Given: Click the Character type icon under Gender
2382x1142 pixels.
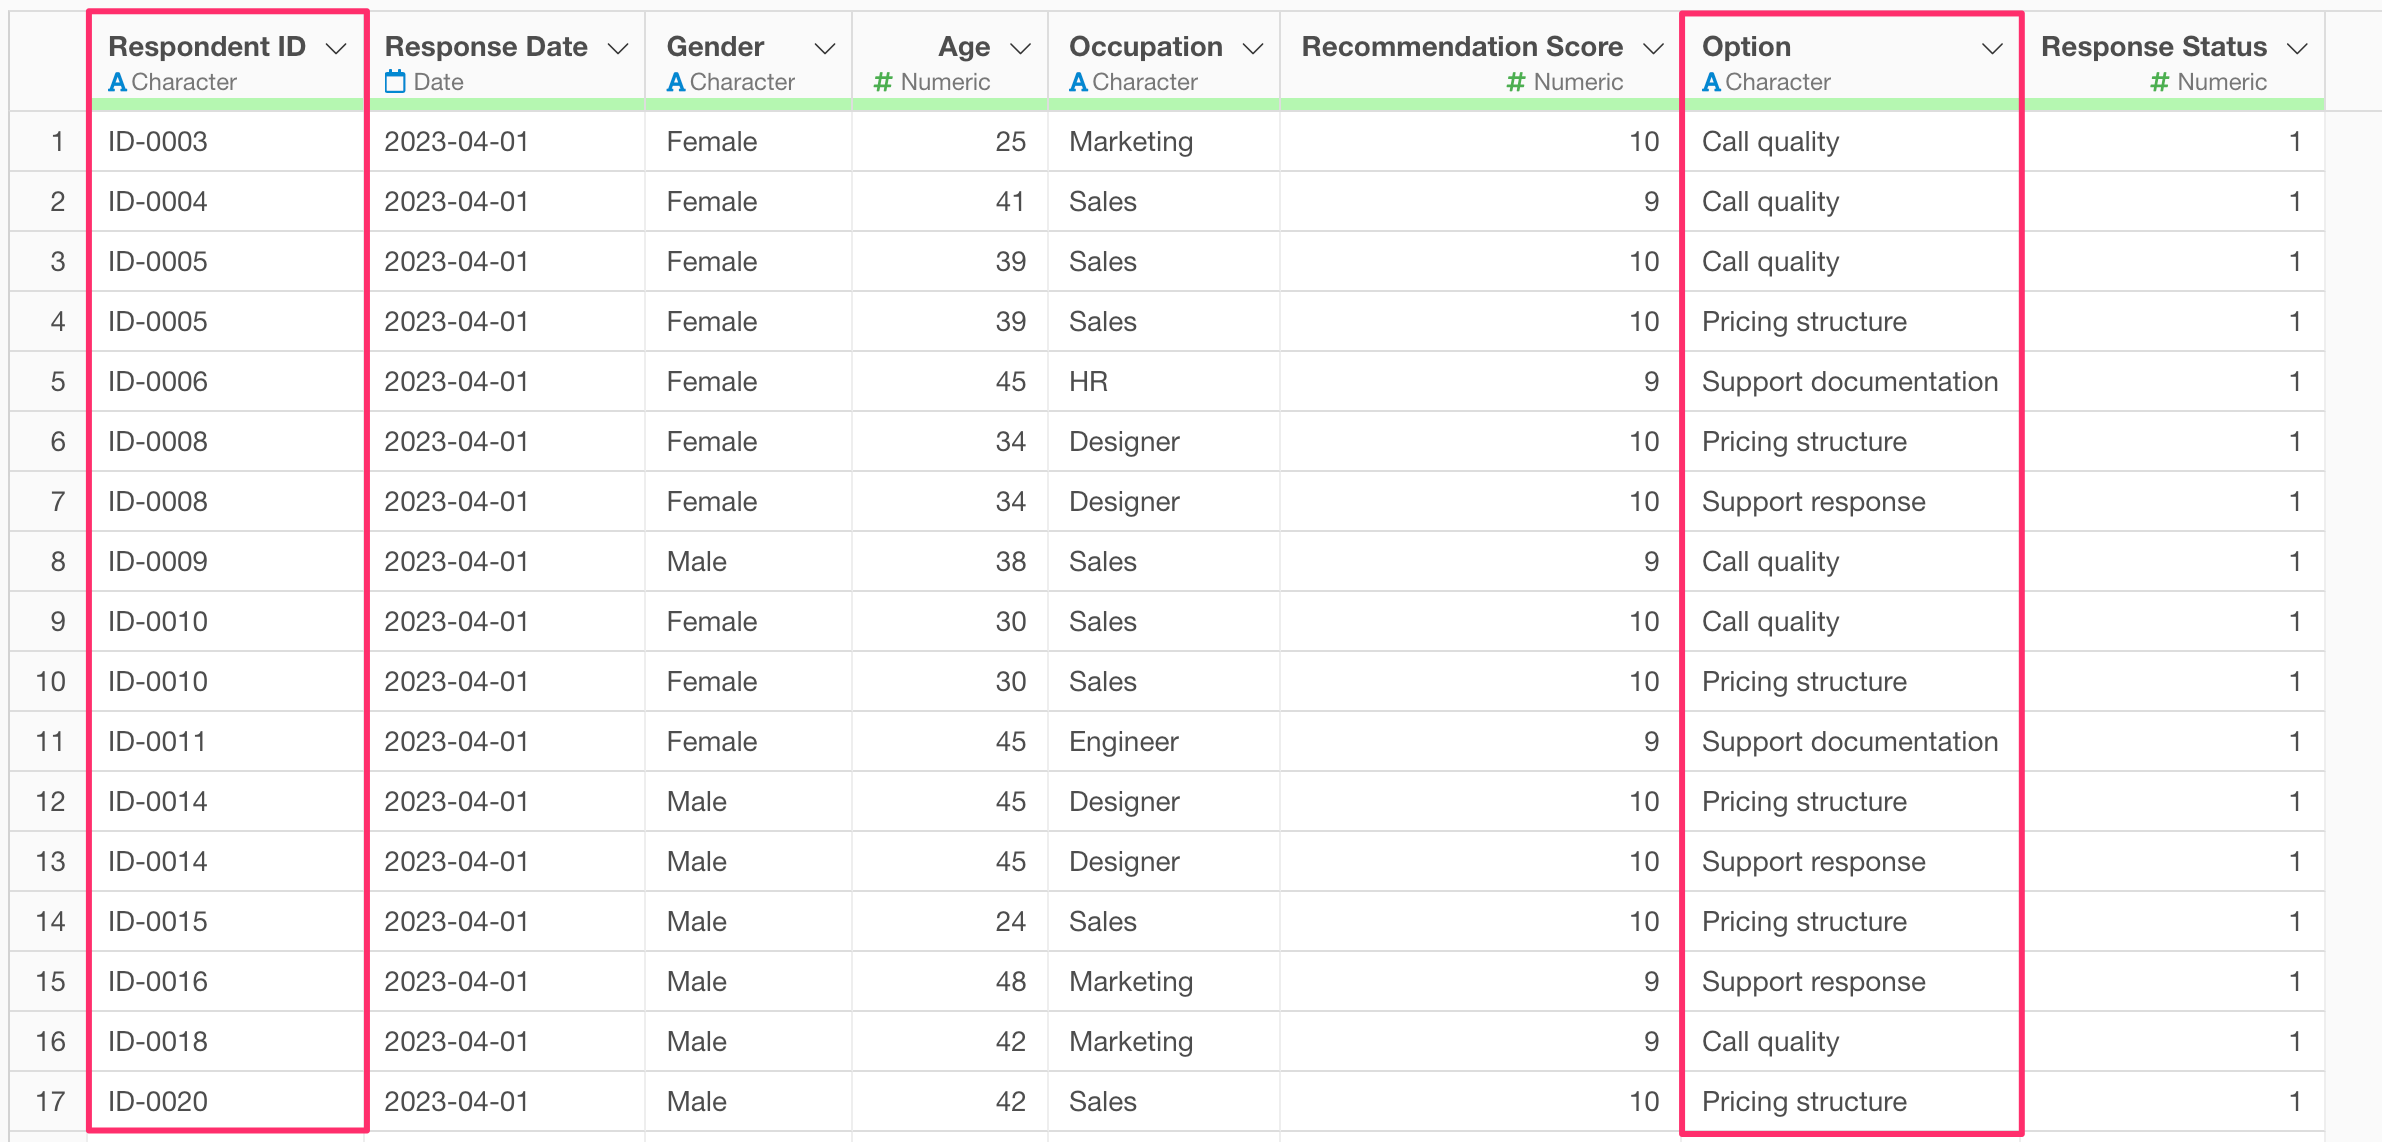Looking at the screenshot, I should pos(676,82).
